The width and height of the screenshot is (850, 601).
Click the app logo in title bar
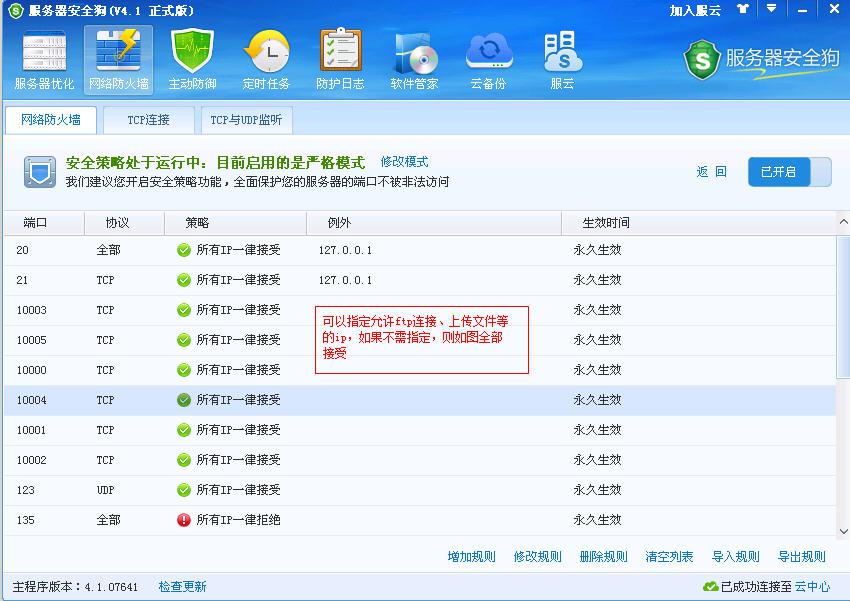16,10
